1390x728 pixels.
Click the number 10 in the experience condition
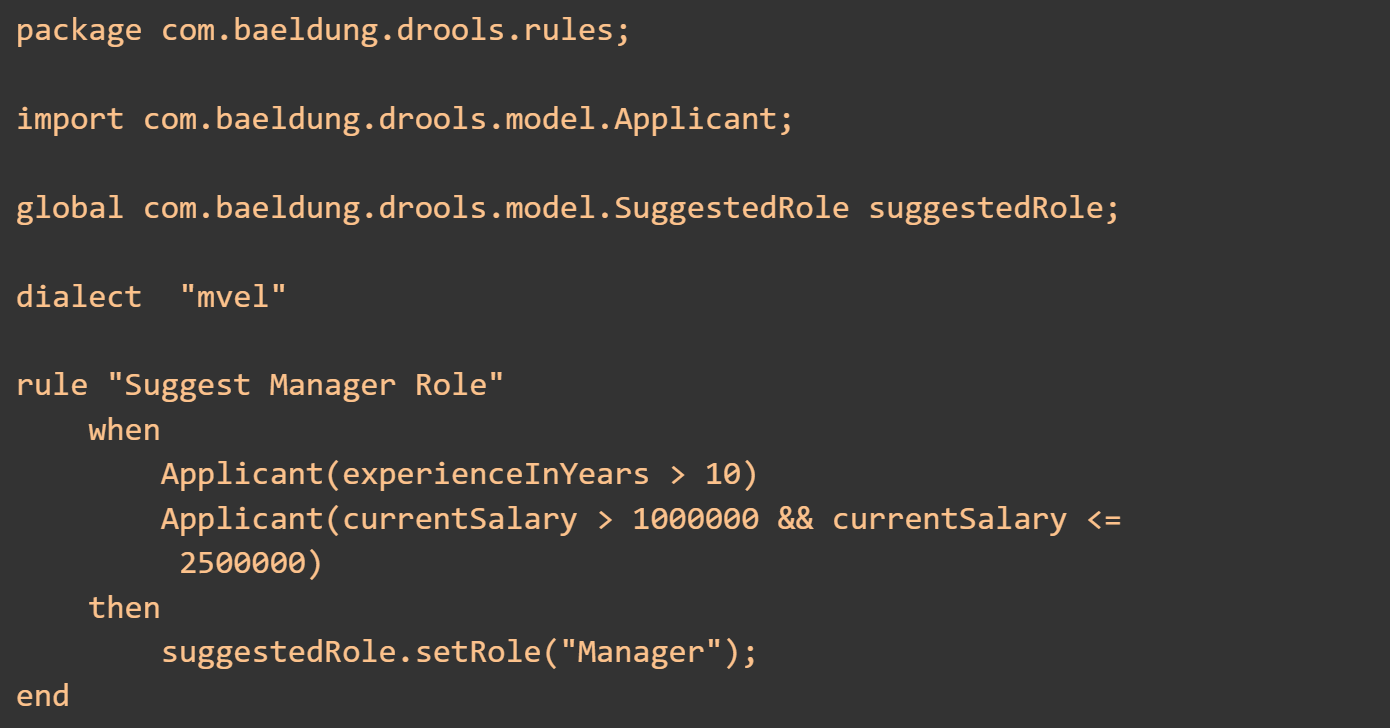722,474
